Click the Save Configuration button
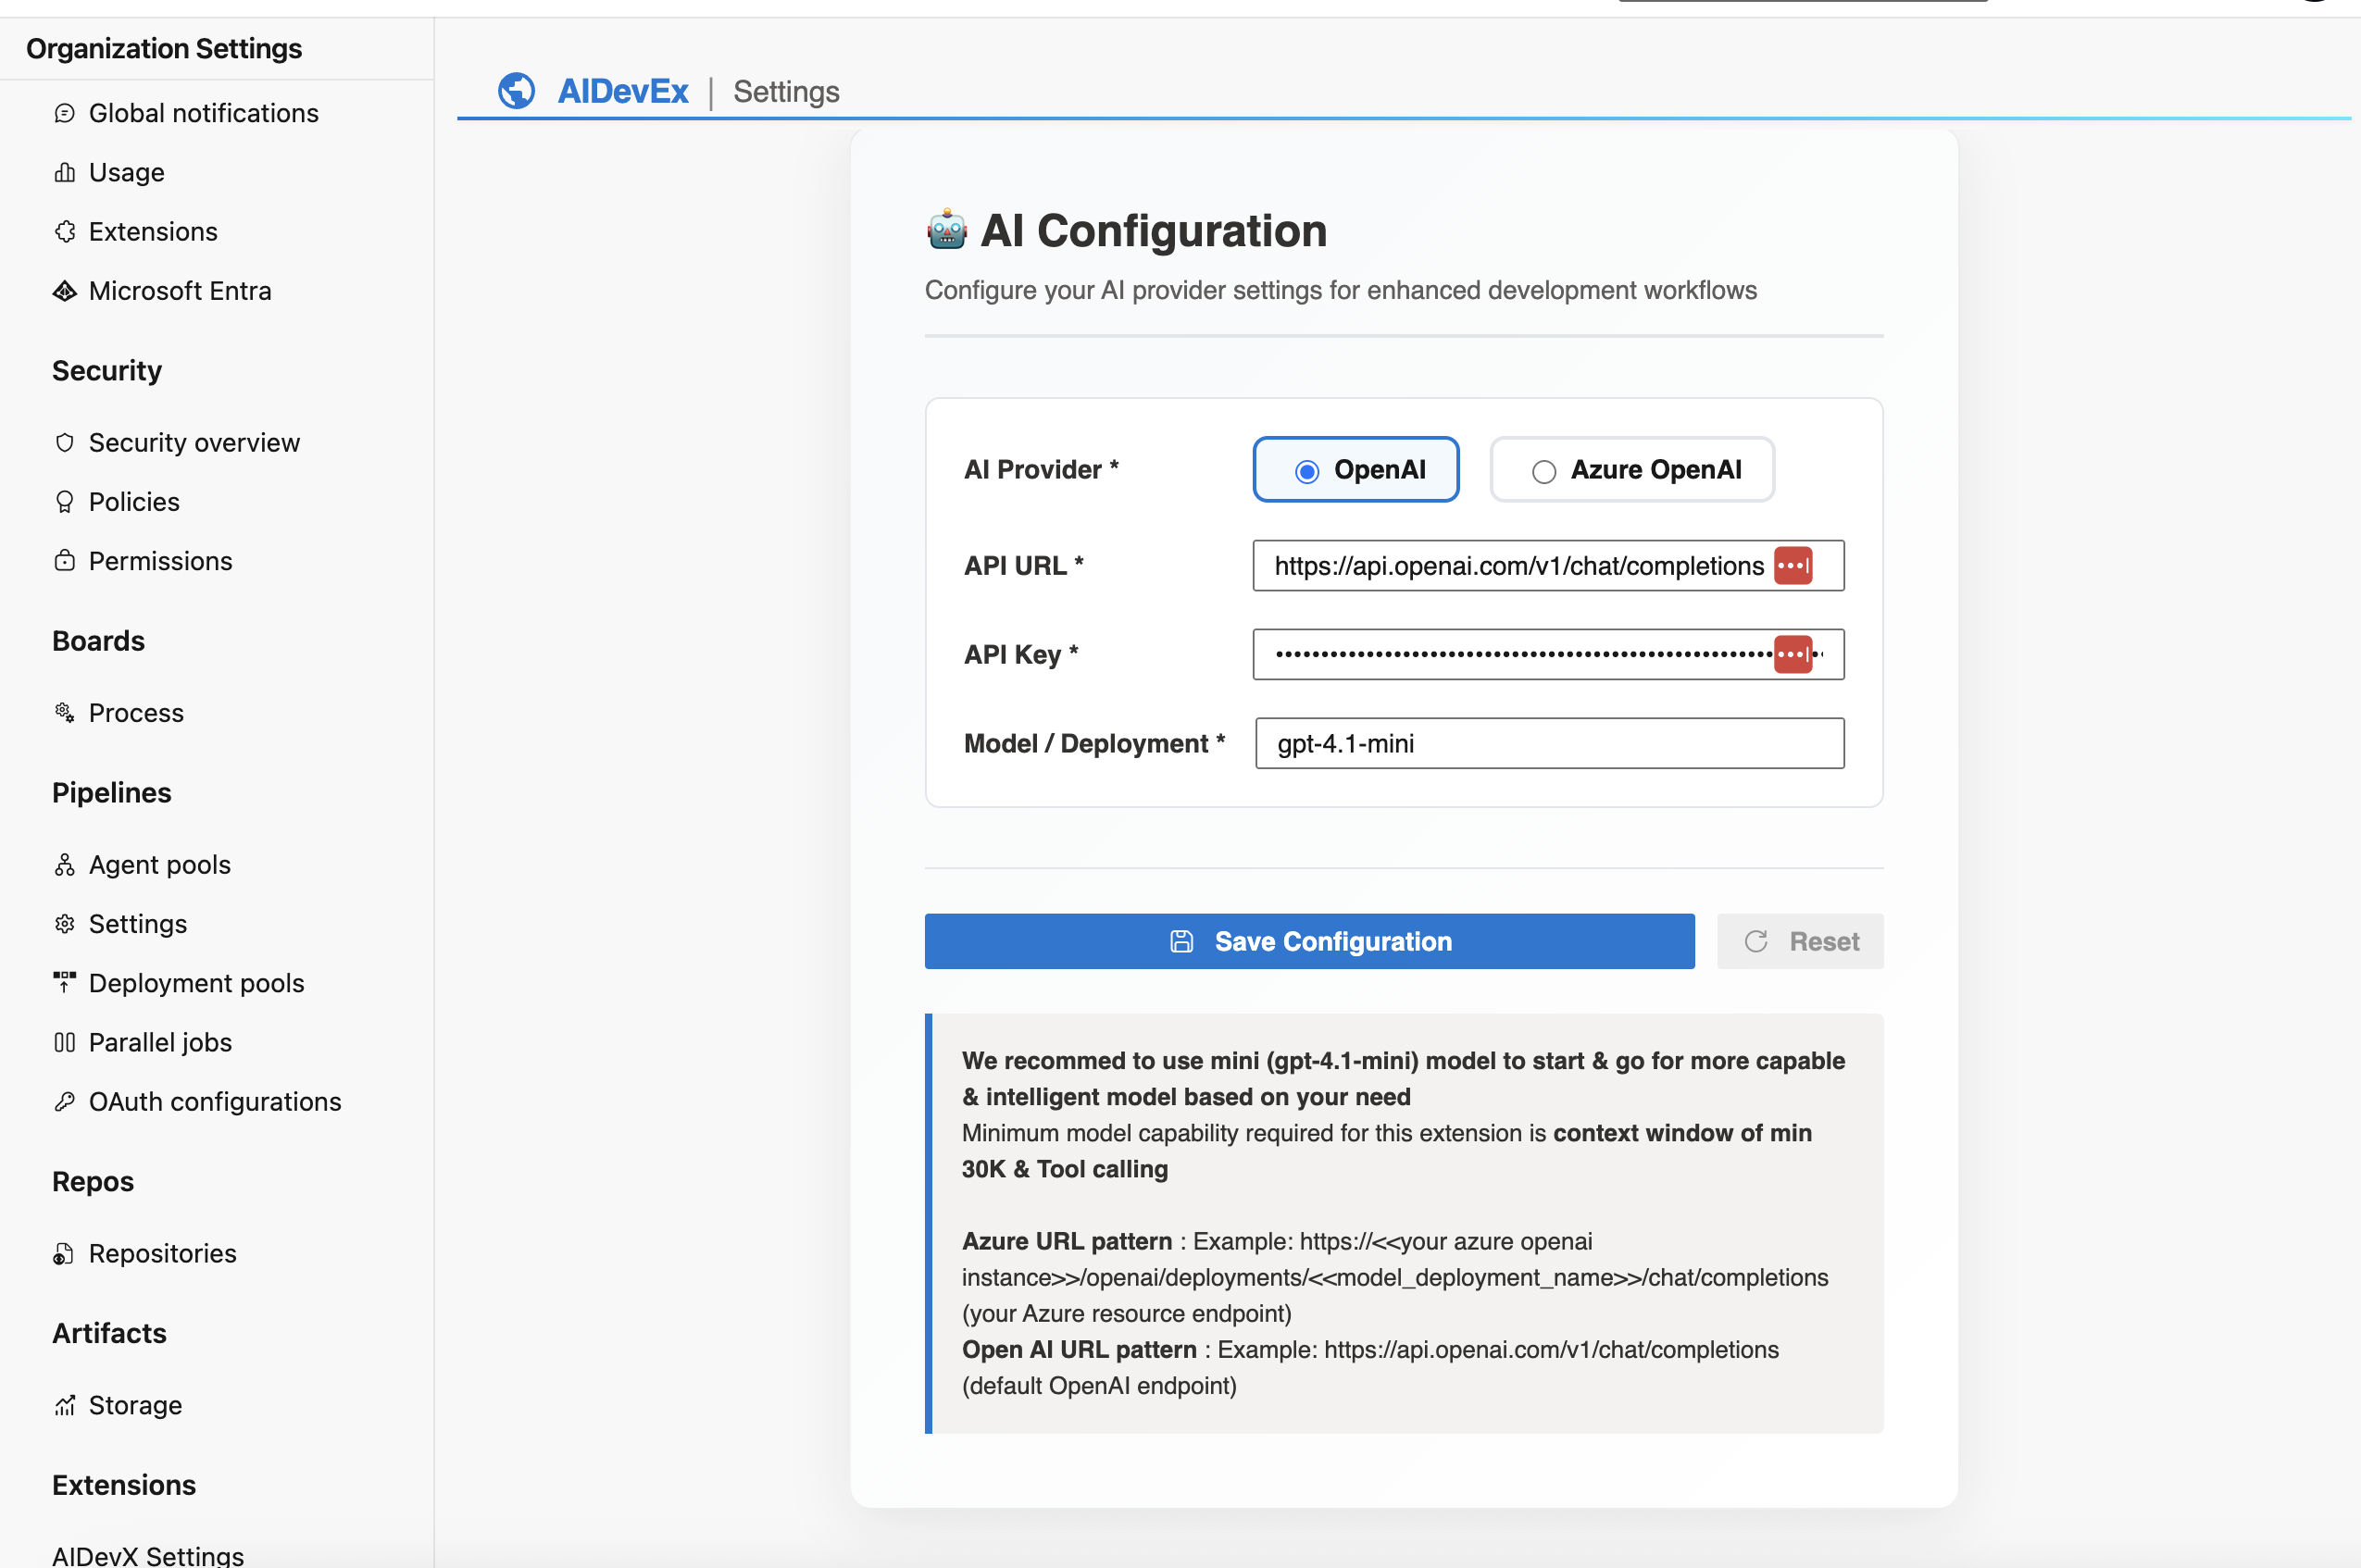This screenshot has width=2361, height=1568. click(1309, 941)
